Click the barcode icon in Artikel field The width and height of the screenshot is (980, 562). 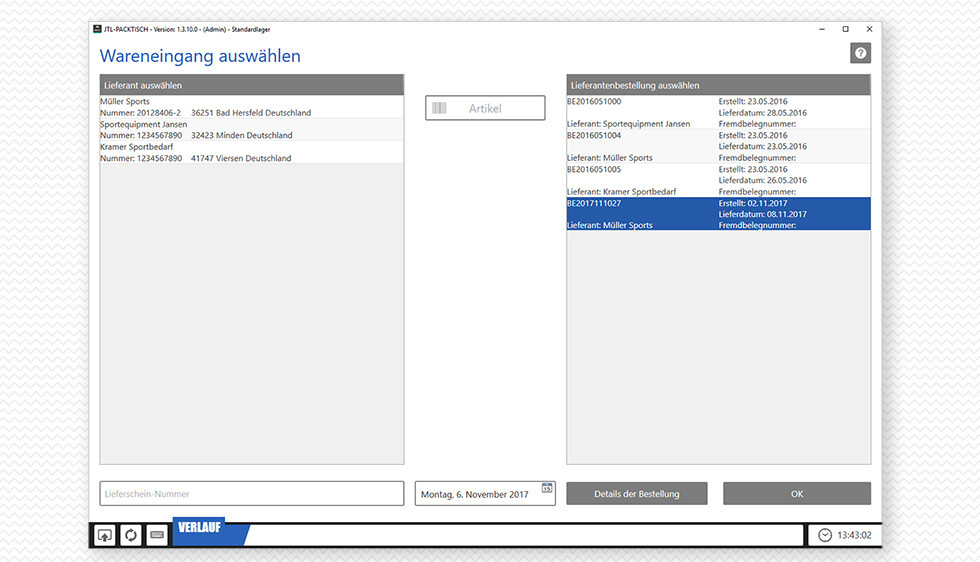tap(439, 108)
